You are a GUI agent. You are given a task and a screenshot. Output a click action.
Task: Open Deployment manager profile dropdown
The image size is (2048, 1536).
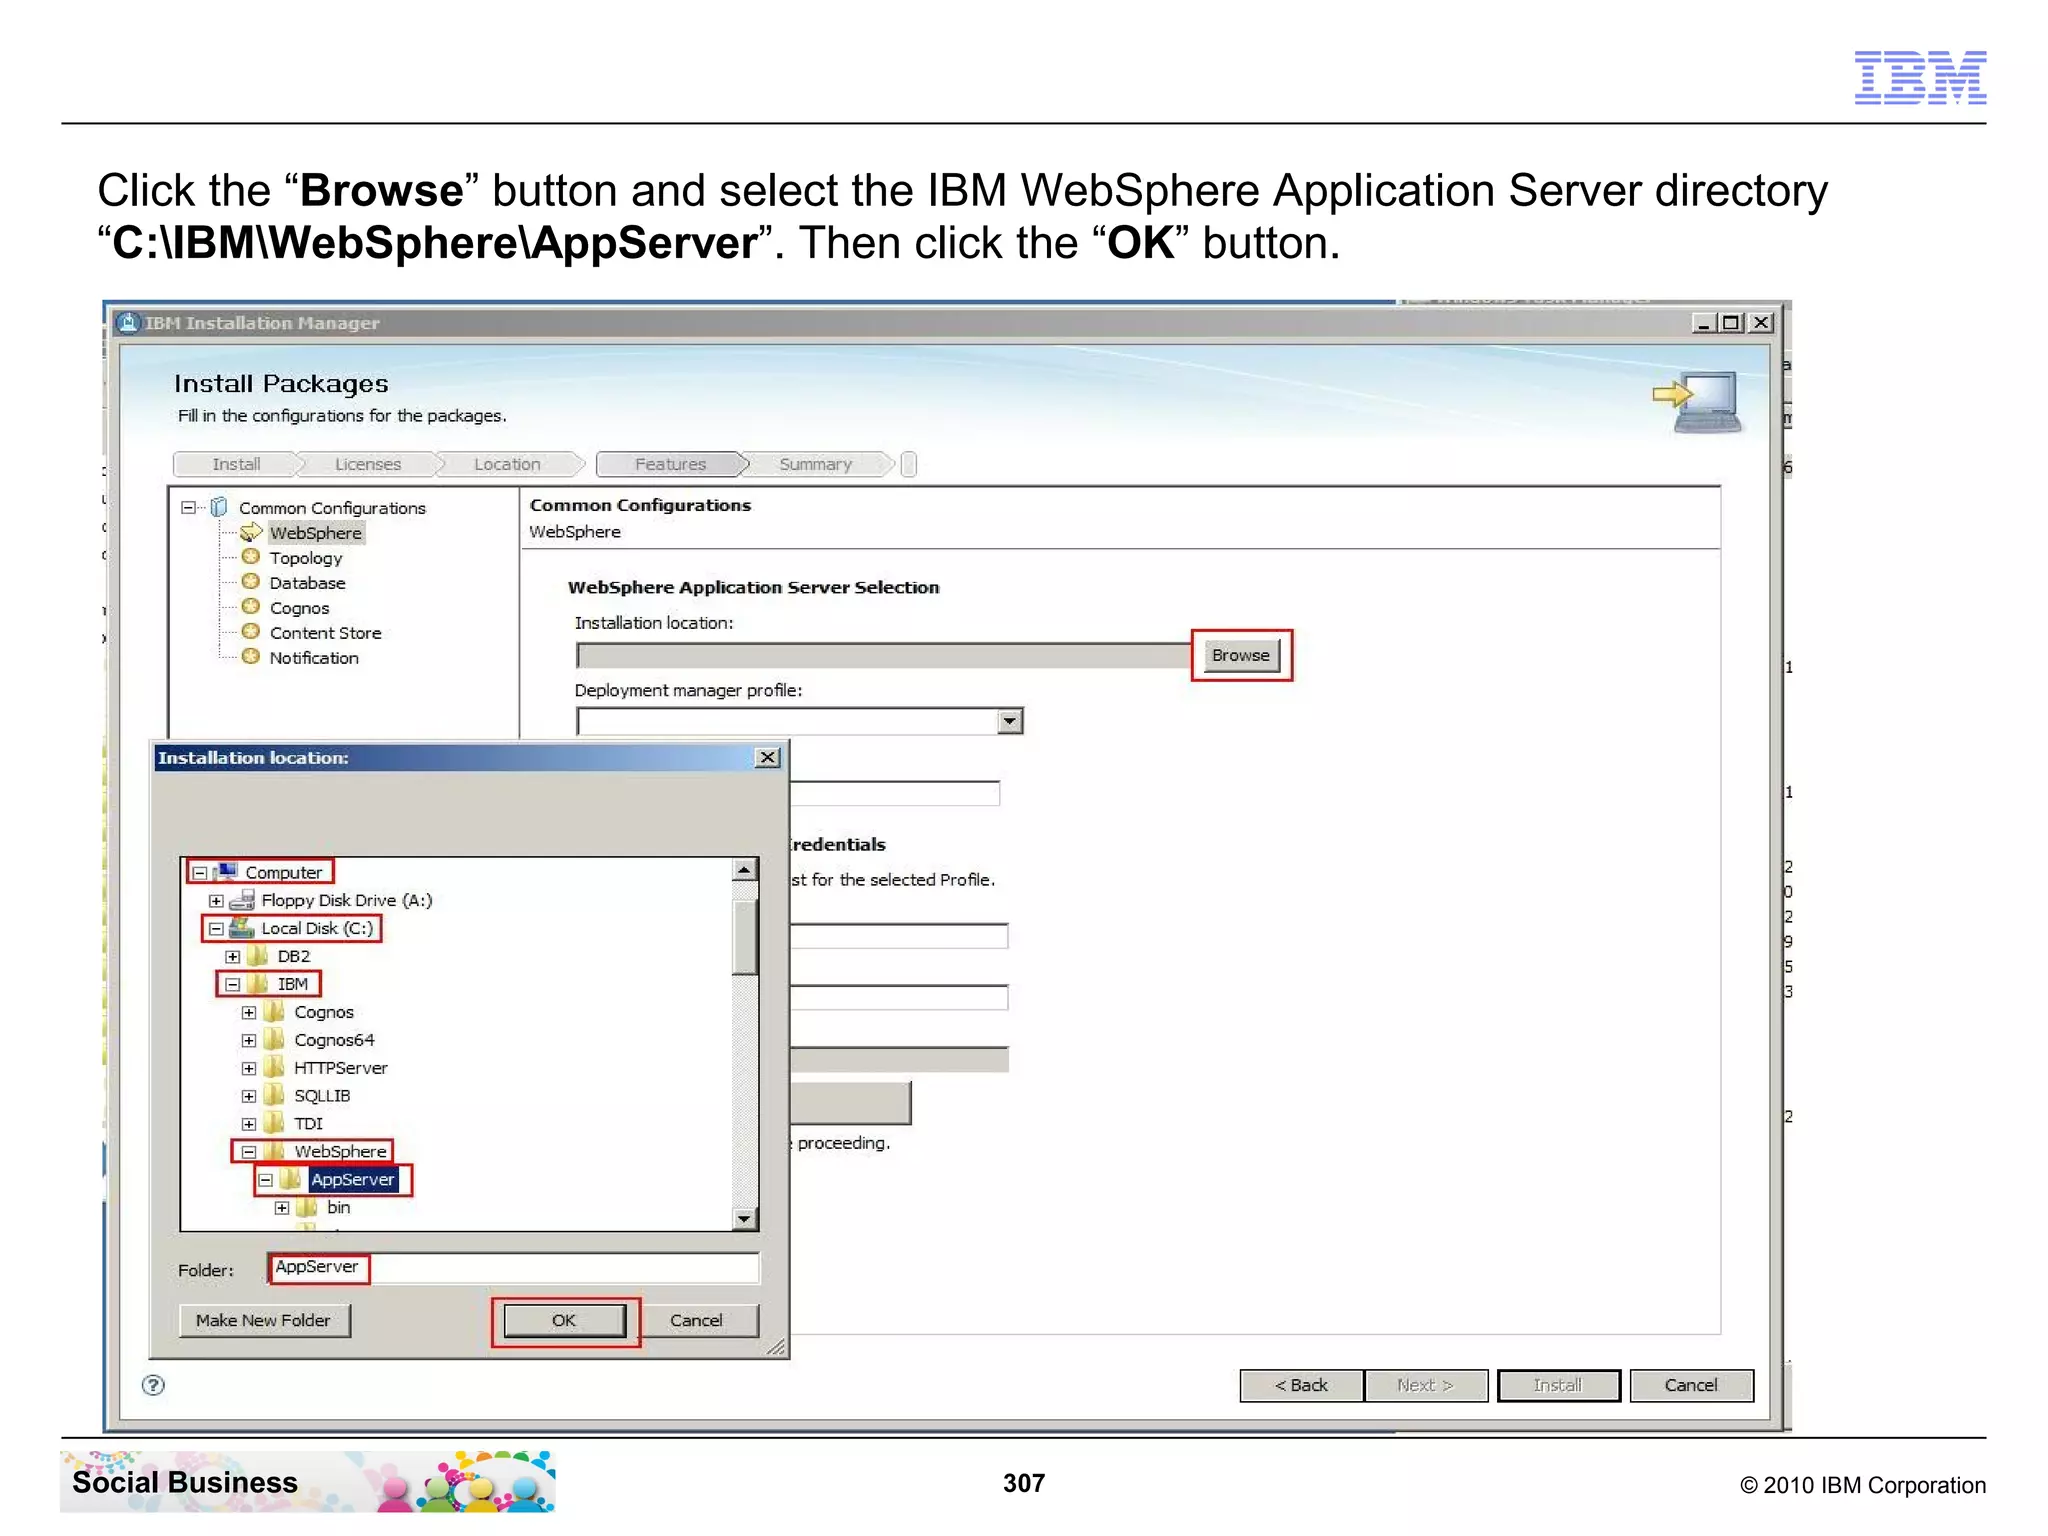(1010, 721)
